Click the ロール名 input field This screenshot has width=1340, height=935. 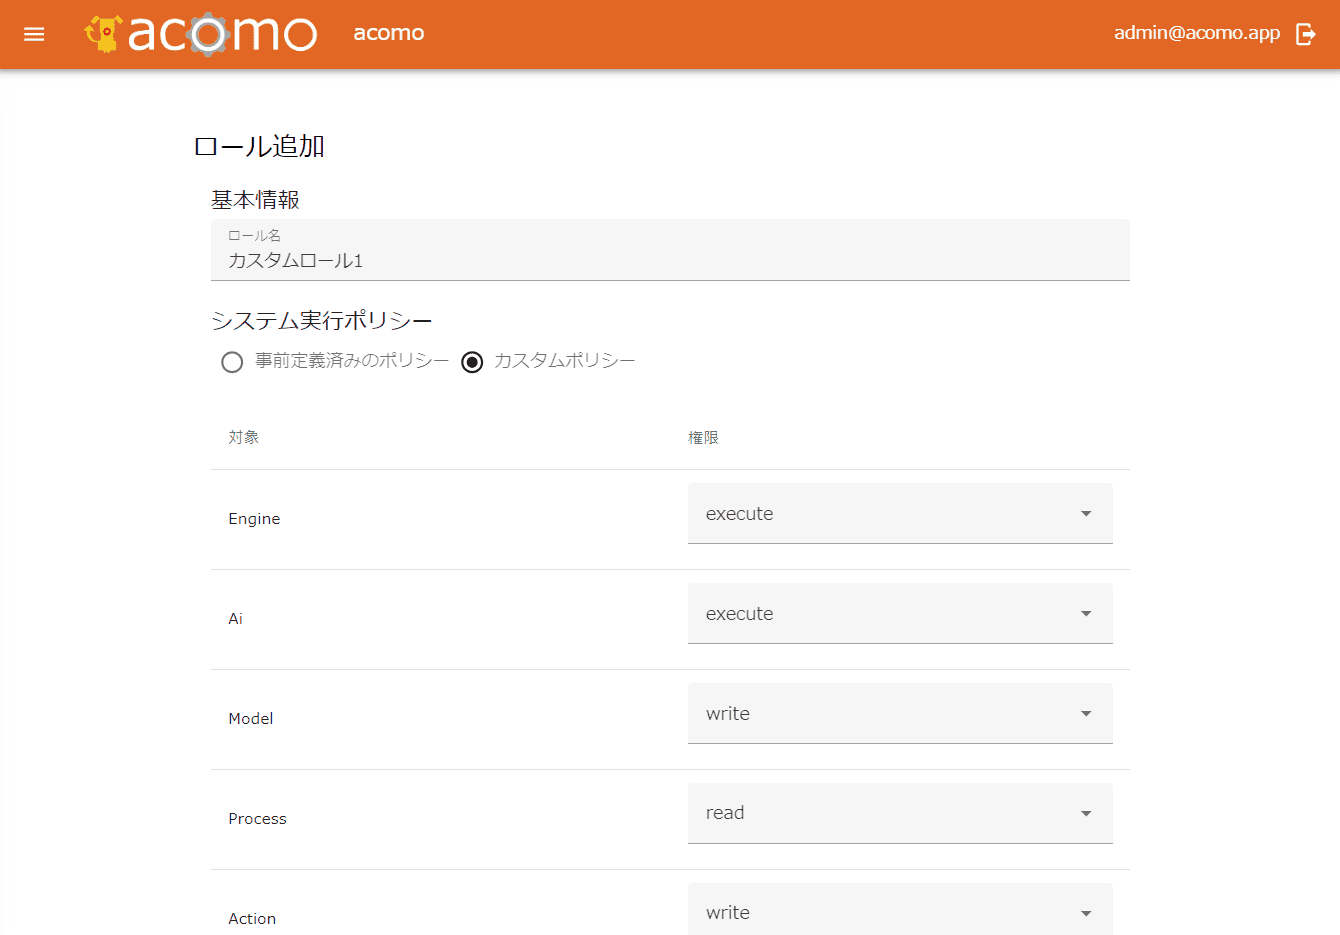click(670, 260)
